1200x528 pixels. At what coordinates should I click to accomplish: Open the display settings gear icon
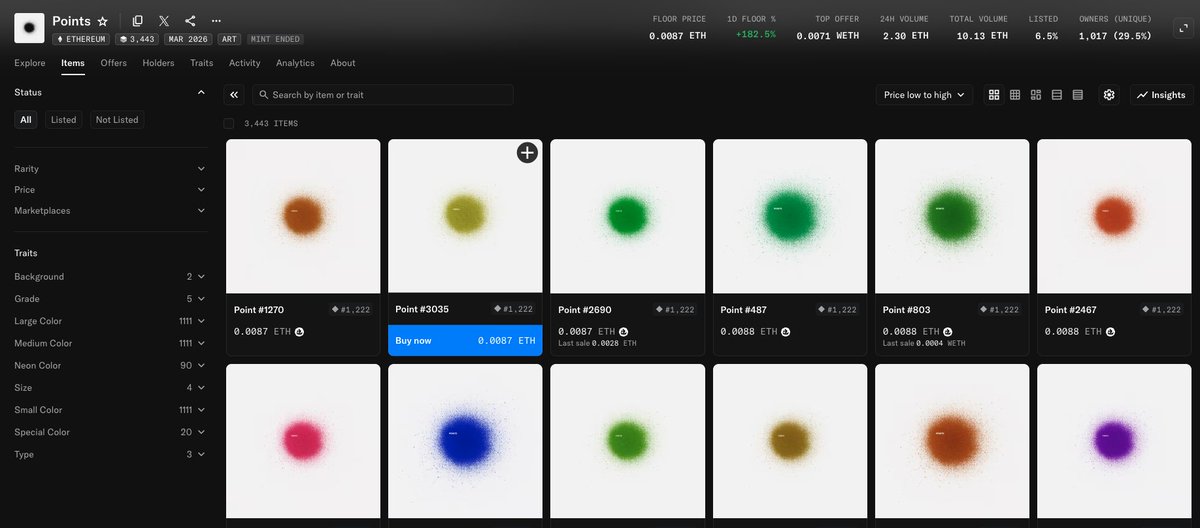pyautogui.click(x=1108, y=95)
